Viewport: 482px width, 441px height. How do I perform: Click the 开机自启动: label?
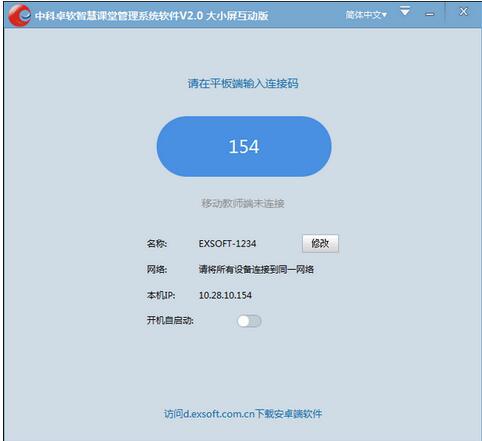[170, 321]
